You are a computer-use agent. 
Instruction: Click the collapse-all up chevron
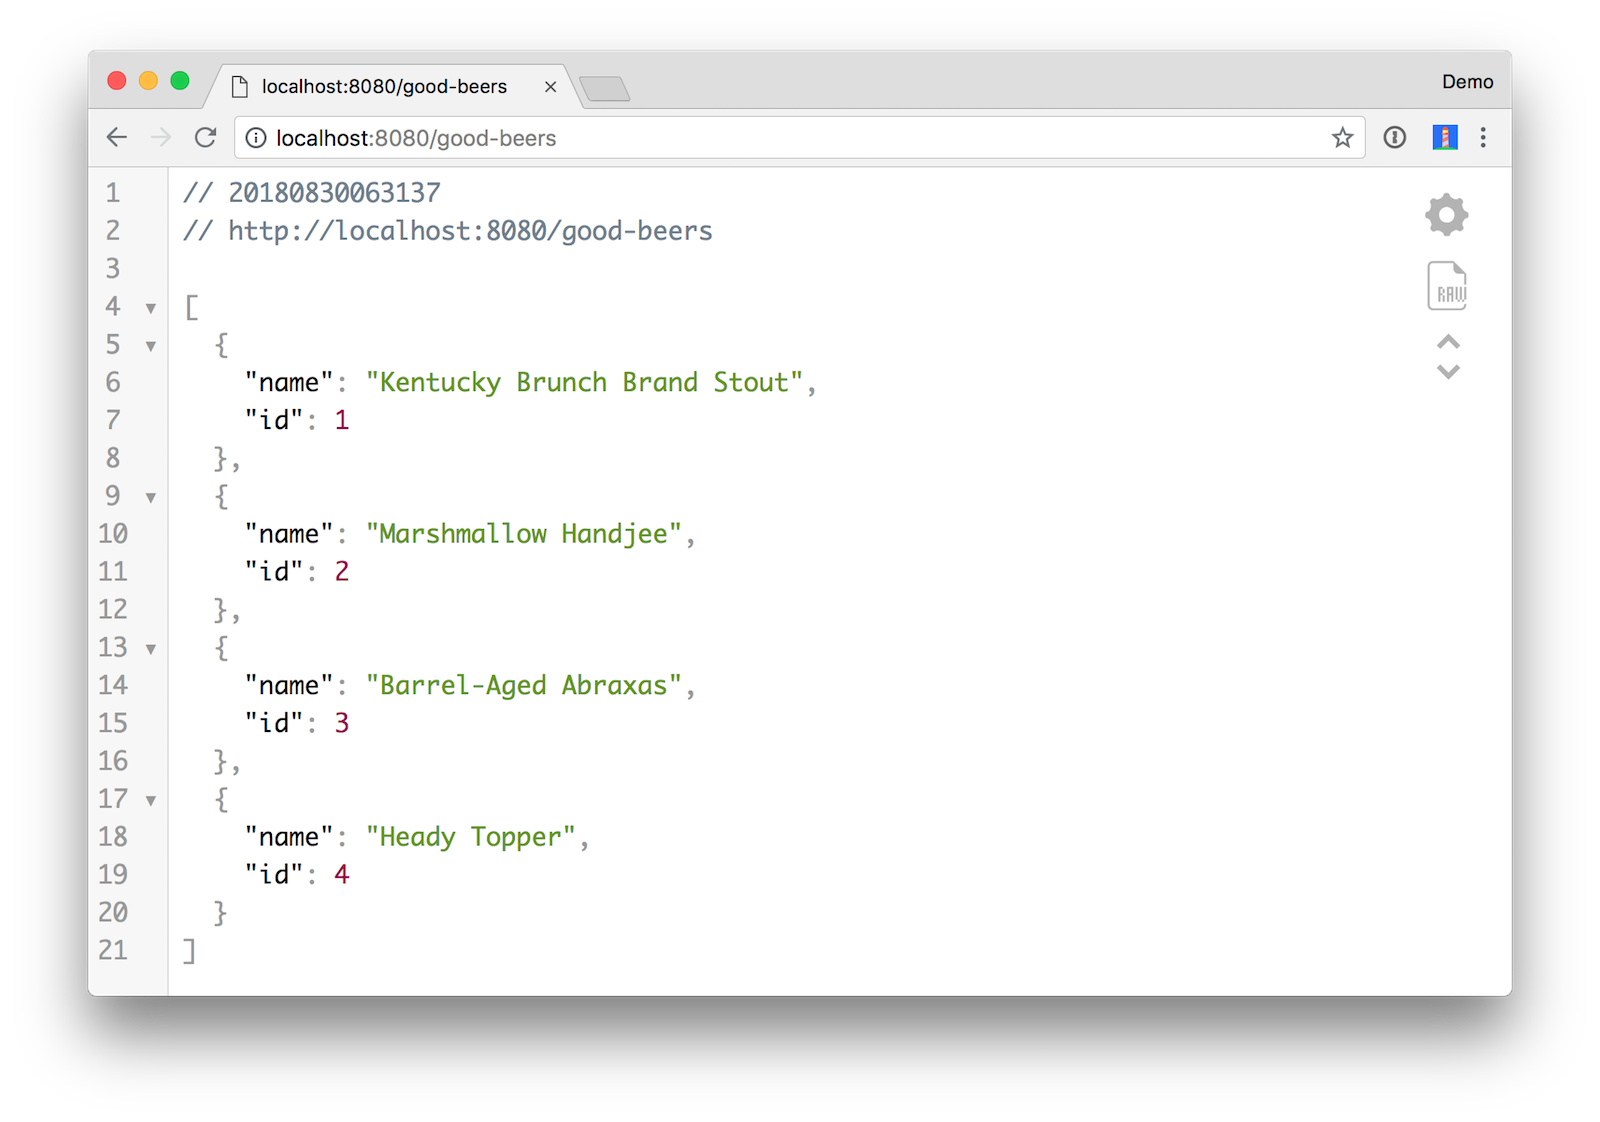tap(1447, 343)
